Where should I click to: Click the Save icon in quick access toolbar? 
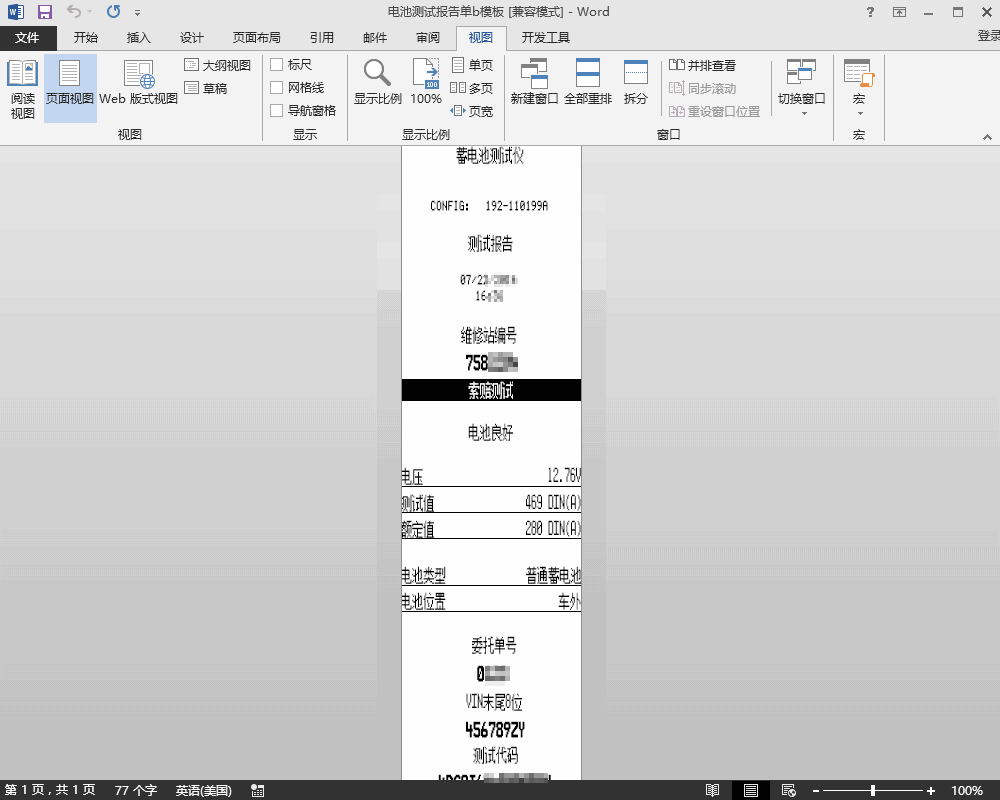[x=44, y=12]
